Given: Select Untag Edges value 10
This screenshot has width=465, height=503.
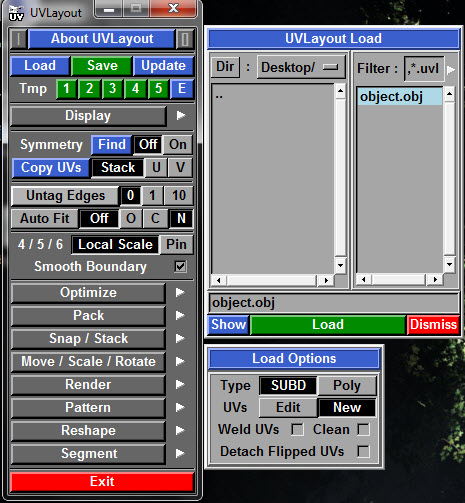Looking at the screenshot, I should (179, 196).
